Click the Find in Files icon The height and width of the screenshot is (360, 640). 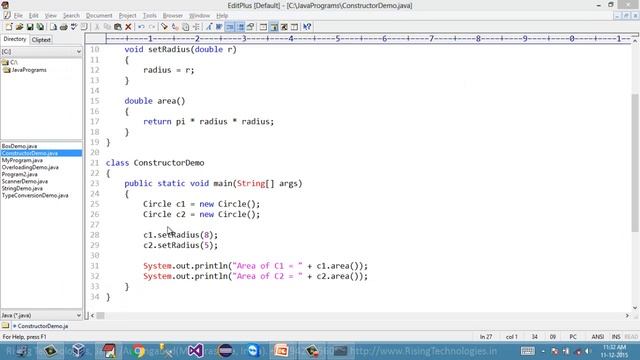[185, 27]
